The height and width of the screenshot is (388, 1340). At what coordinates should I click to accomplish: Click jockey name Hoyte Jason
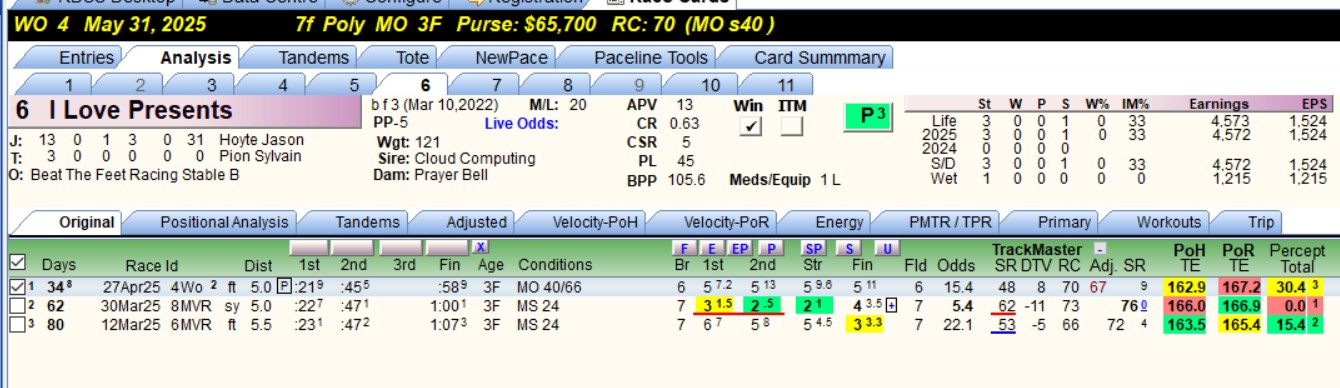point(261,140)
